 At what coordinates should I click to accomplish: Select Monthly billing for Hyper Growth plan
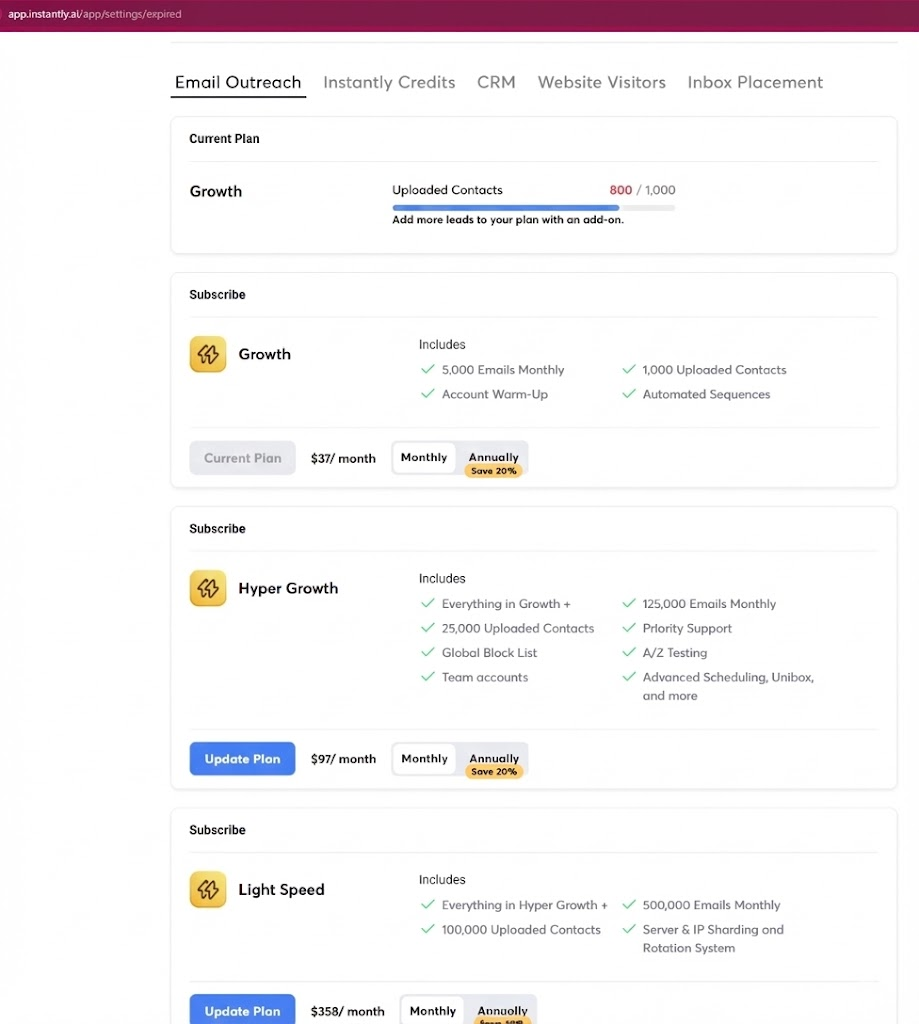[x=424, y=758]
